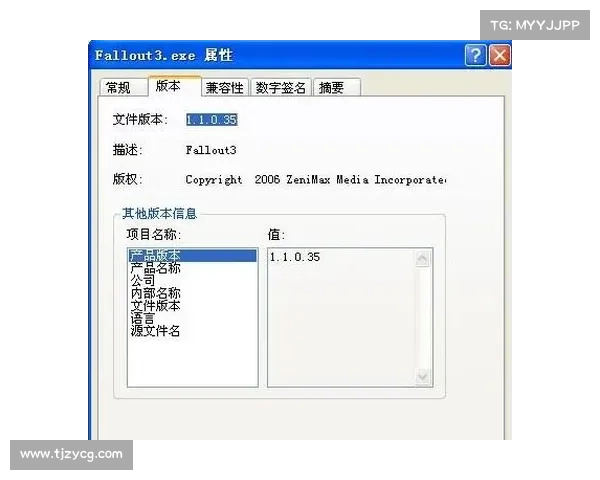Click the help question mark button

pos(475,56)
